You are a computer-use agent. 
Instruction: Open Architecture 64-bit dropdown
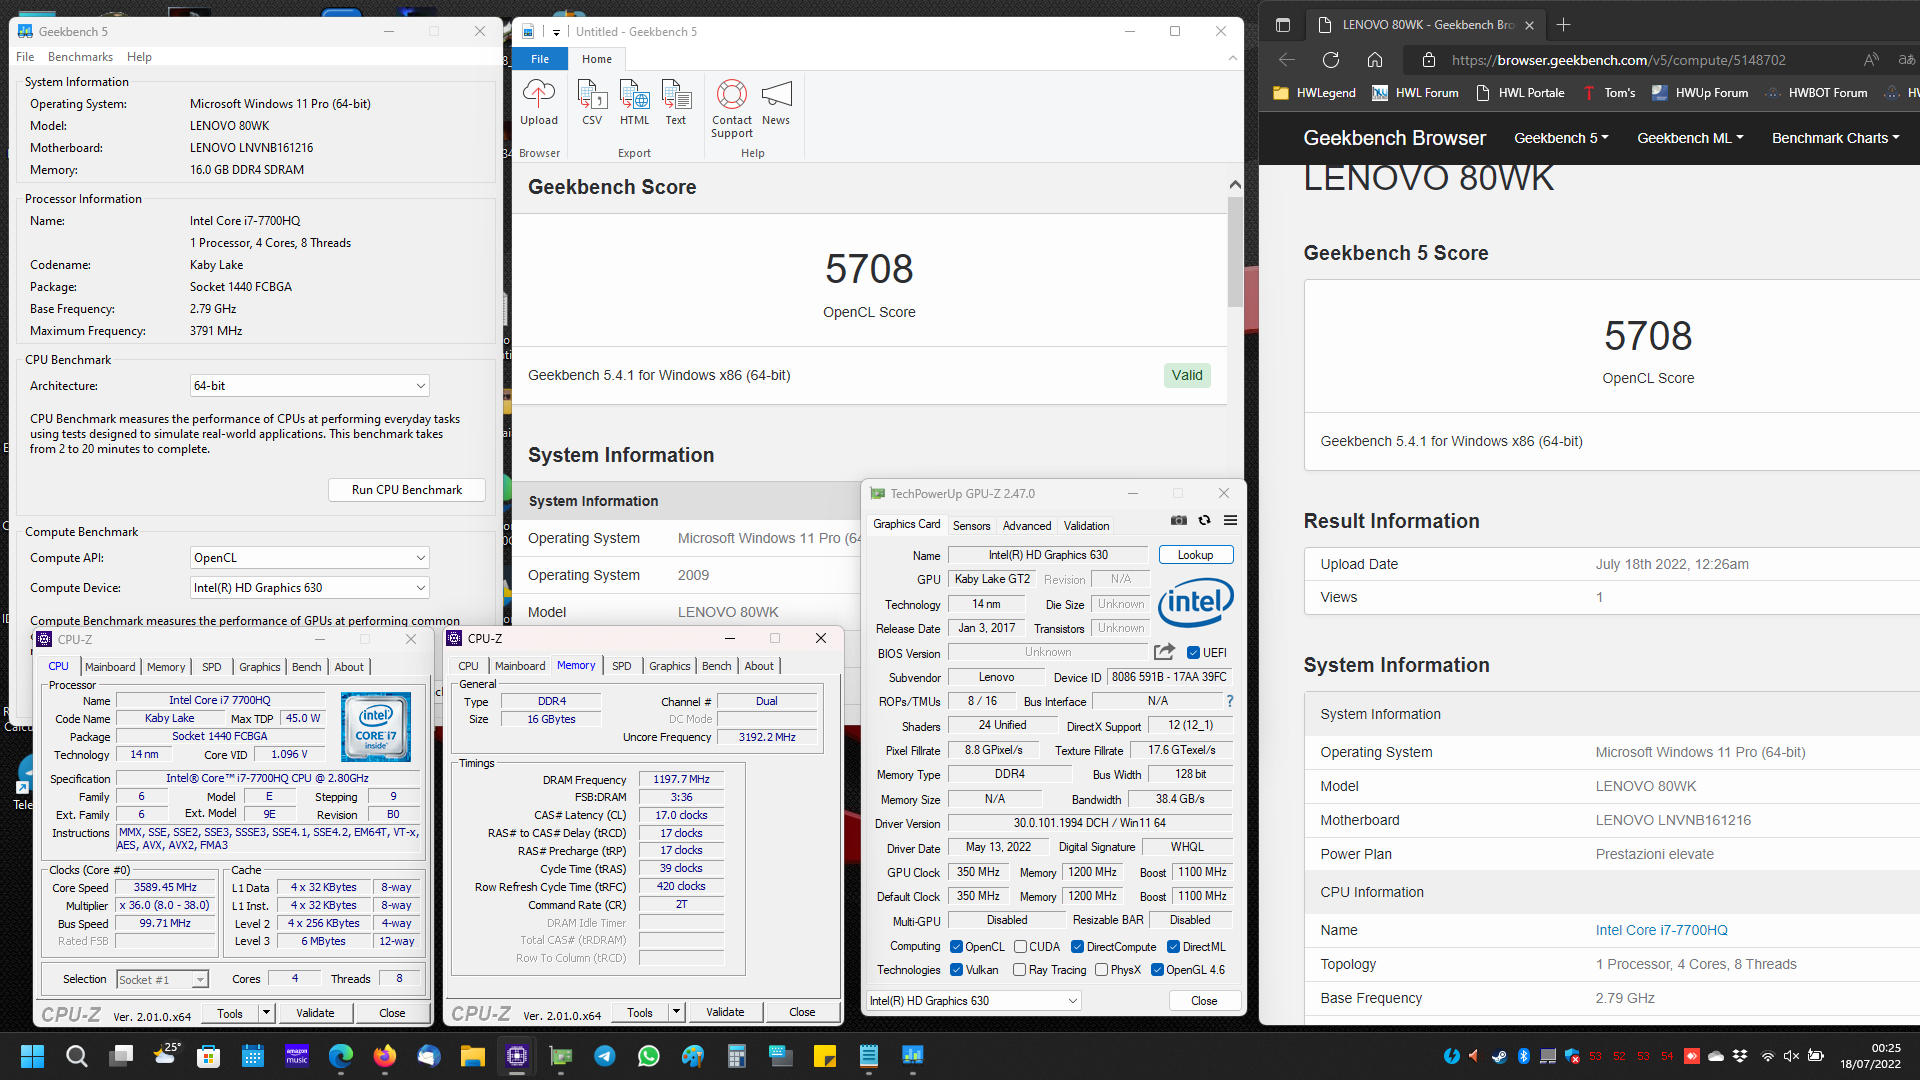(310, 386)
